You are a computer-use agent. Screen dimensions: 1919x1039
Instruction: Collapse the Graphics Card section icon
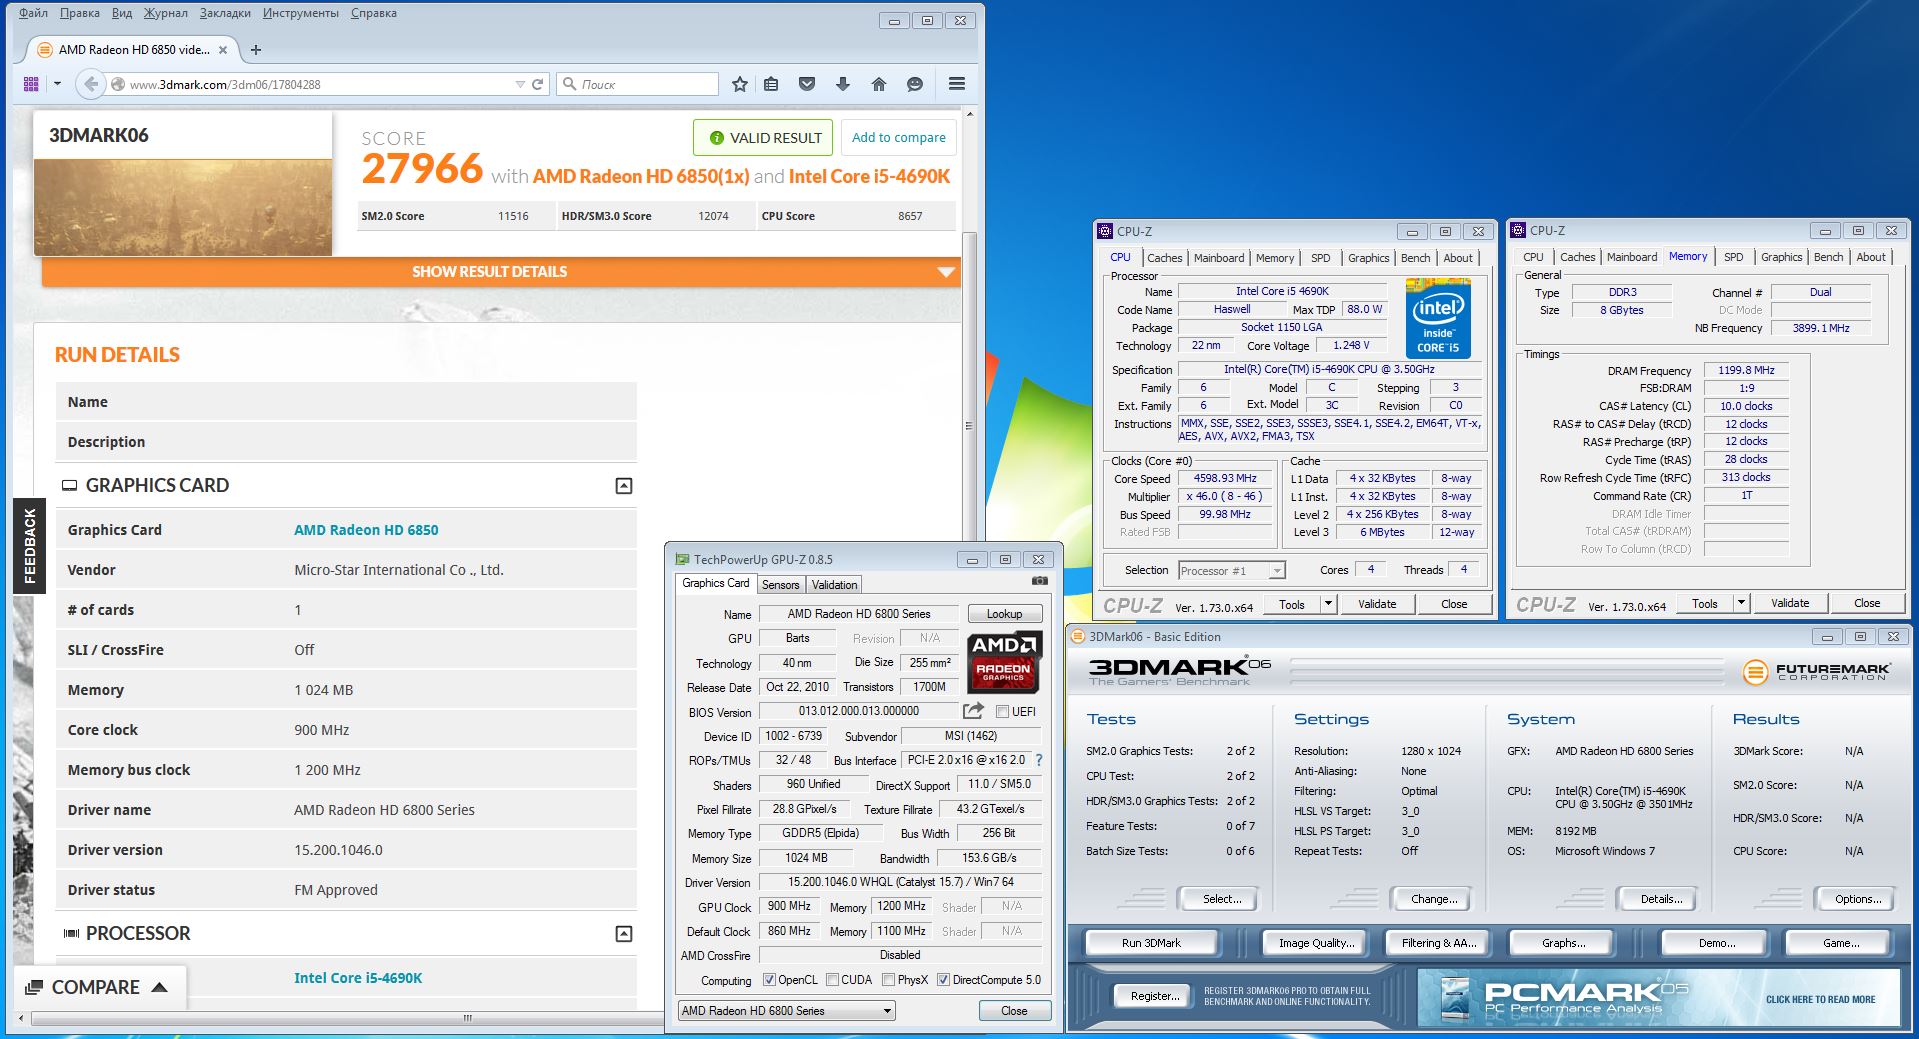pos(624,486)
